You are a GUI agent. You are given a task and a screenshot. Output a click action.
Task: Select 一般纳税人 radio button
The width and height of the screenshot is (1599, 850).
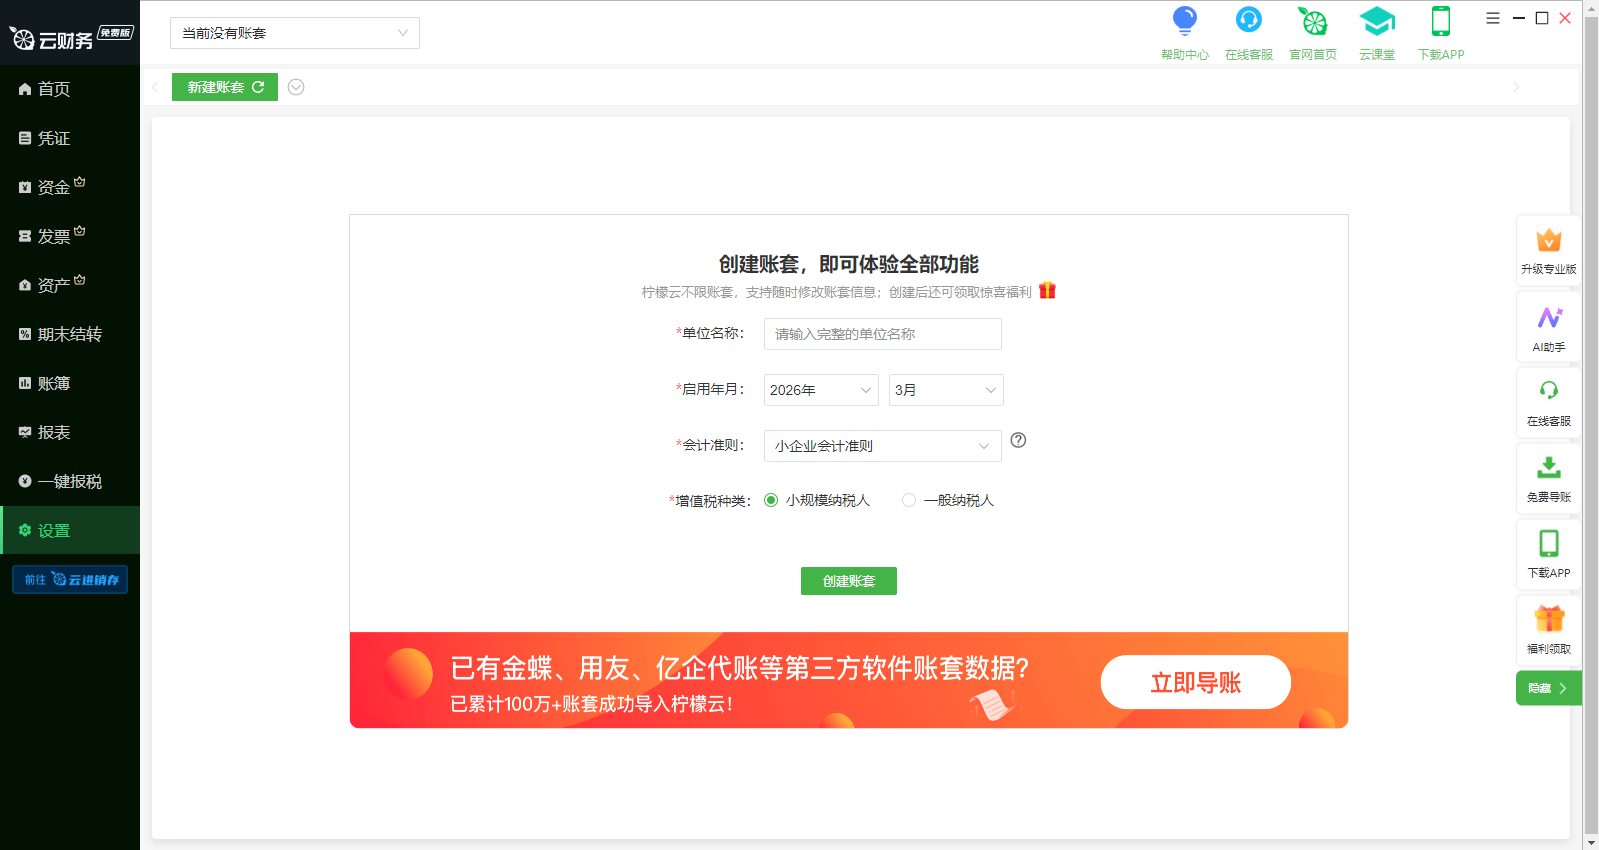pos(909,500)
